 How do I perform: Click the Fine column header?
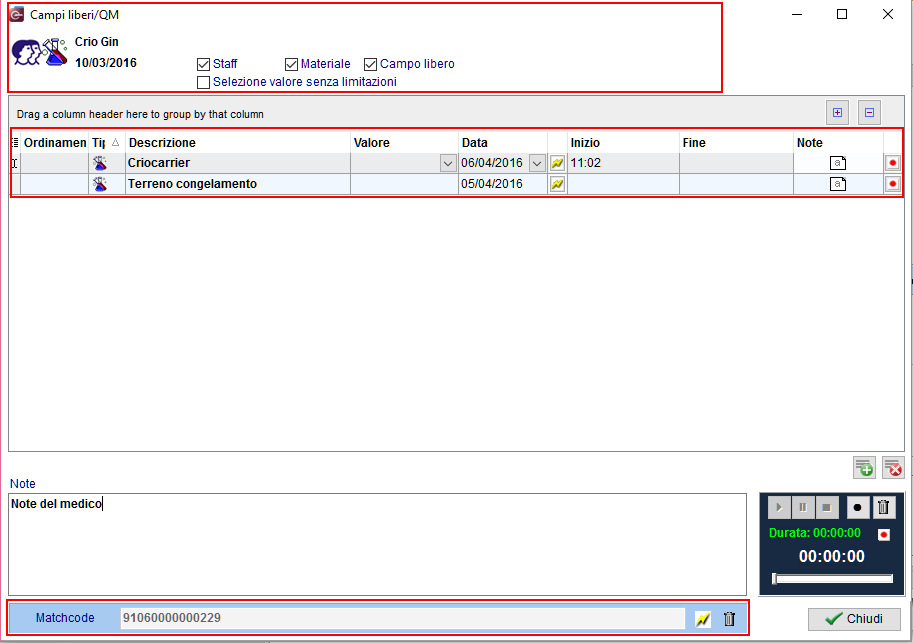(x=736, y=143)
